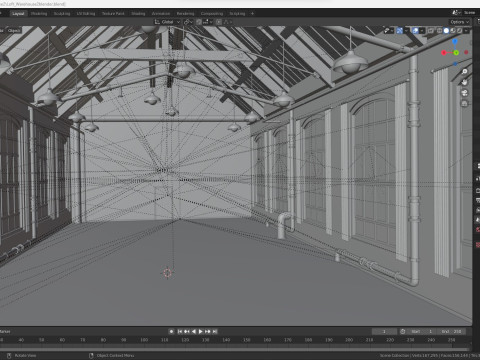Open the overlays settings dropdown arrow
This screenshot has height=360, width=480.
coord(422,31)
